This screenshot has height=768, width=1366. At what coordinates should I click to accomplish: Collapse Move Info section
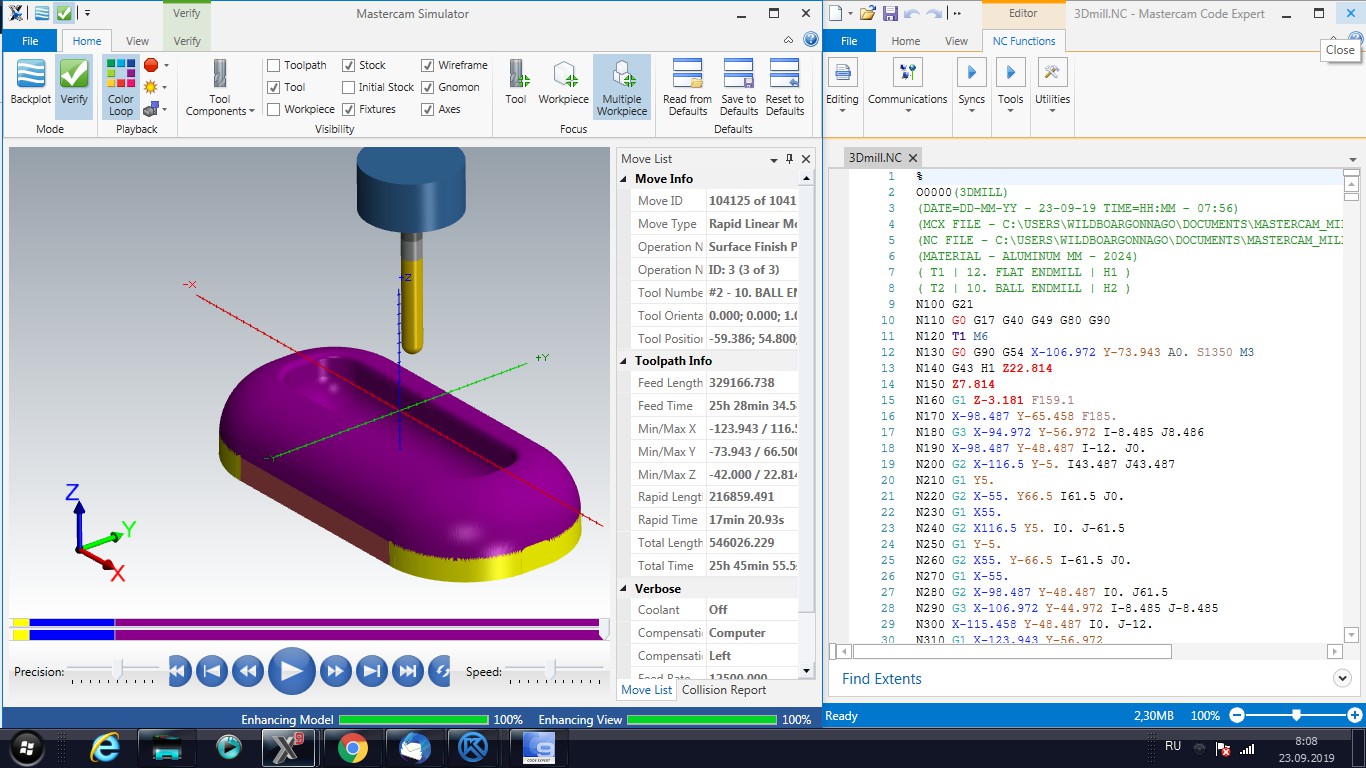[623, 179]
